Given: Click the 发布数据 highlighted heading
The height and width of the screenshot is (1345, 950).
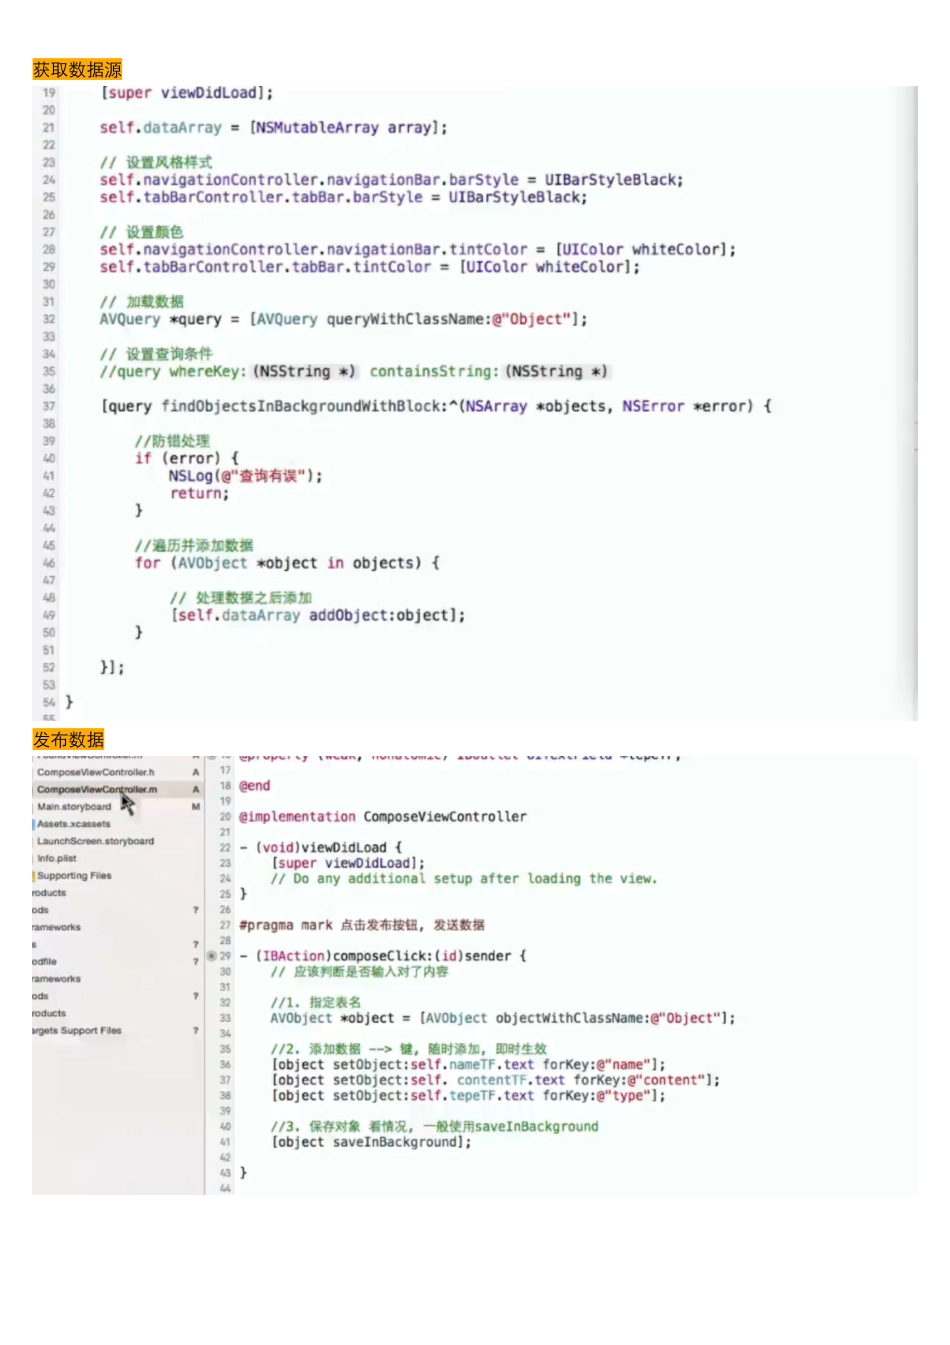Looking at the screenshot, I should [x=68, y=740].
